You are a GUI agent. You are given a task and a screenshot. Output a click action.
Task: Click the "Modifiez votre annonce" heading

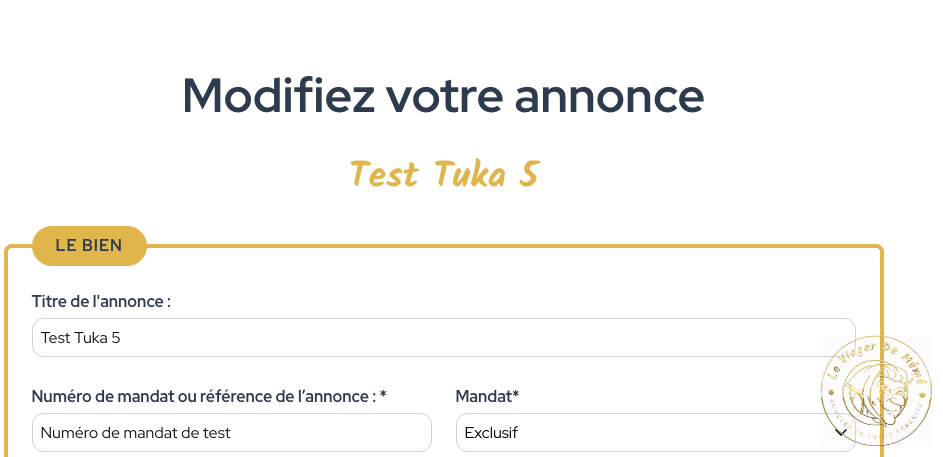(x=443, y=95)
